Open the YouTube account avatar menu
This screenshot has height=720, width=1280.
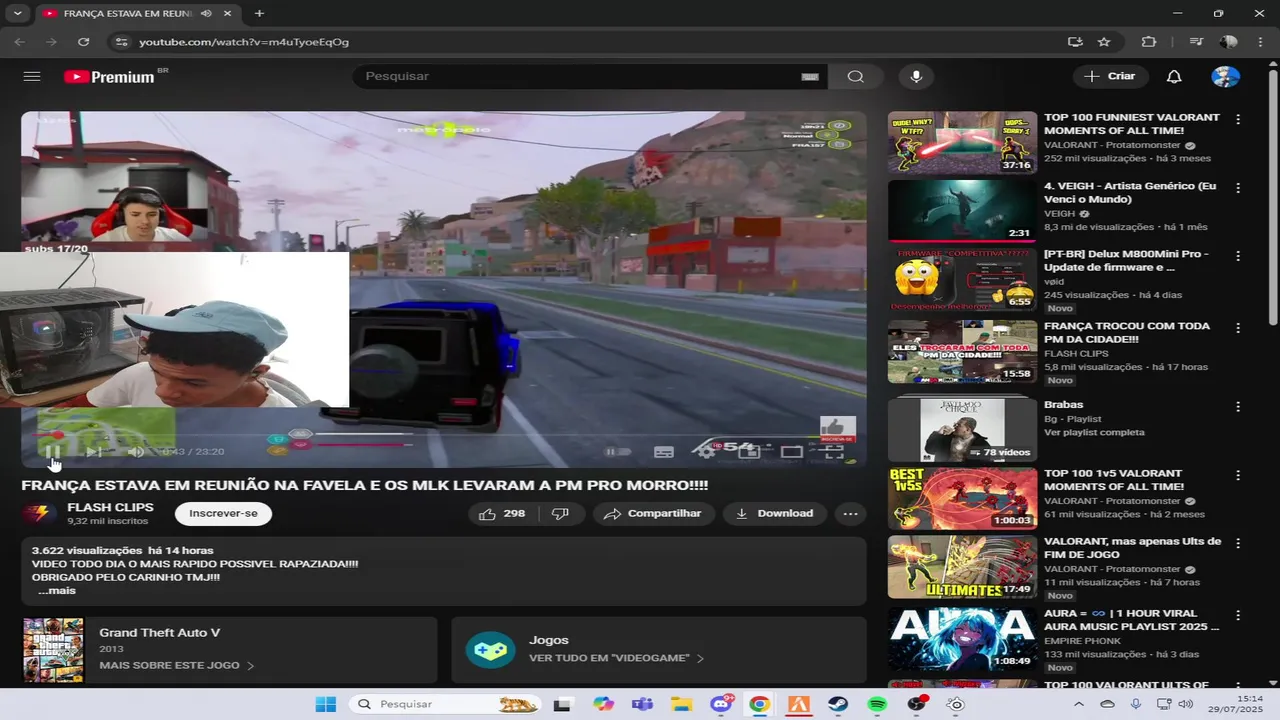1225,77
